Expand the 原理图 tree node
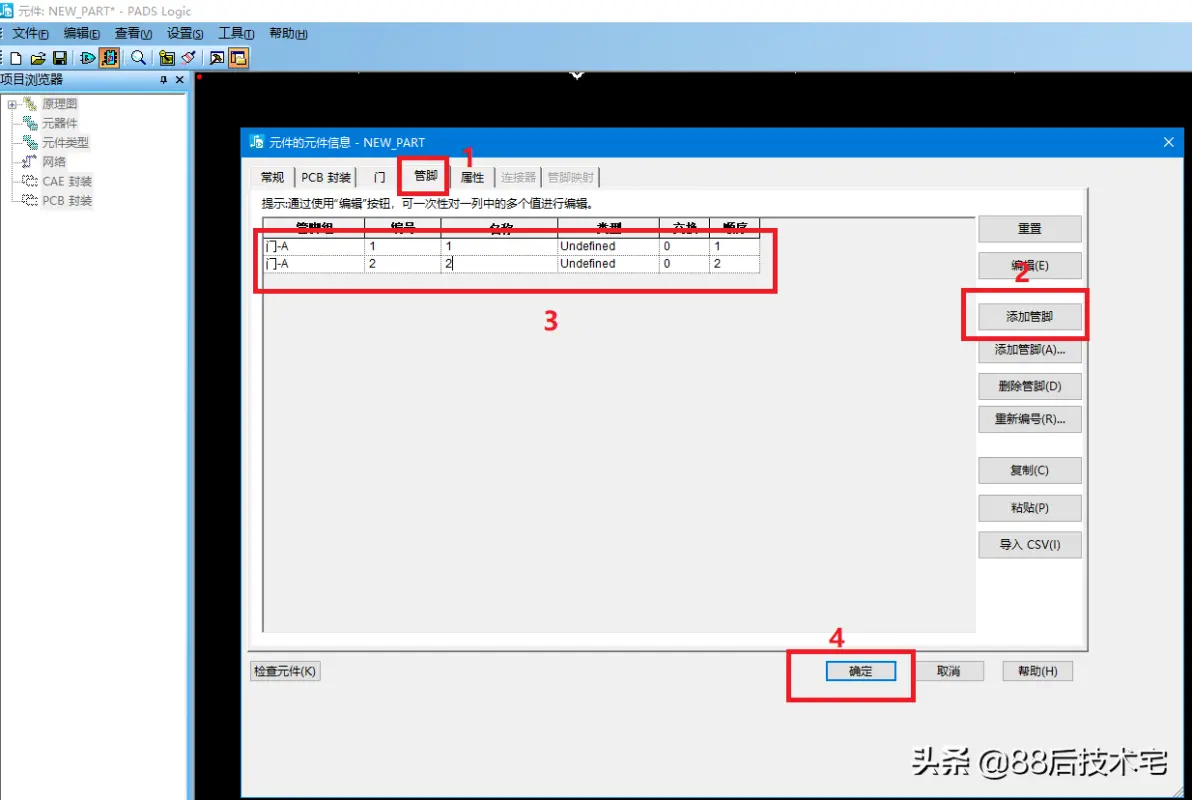The height and width of the screenshot is (800, 1192). tap(12, 104)
